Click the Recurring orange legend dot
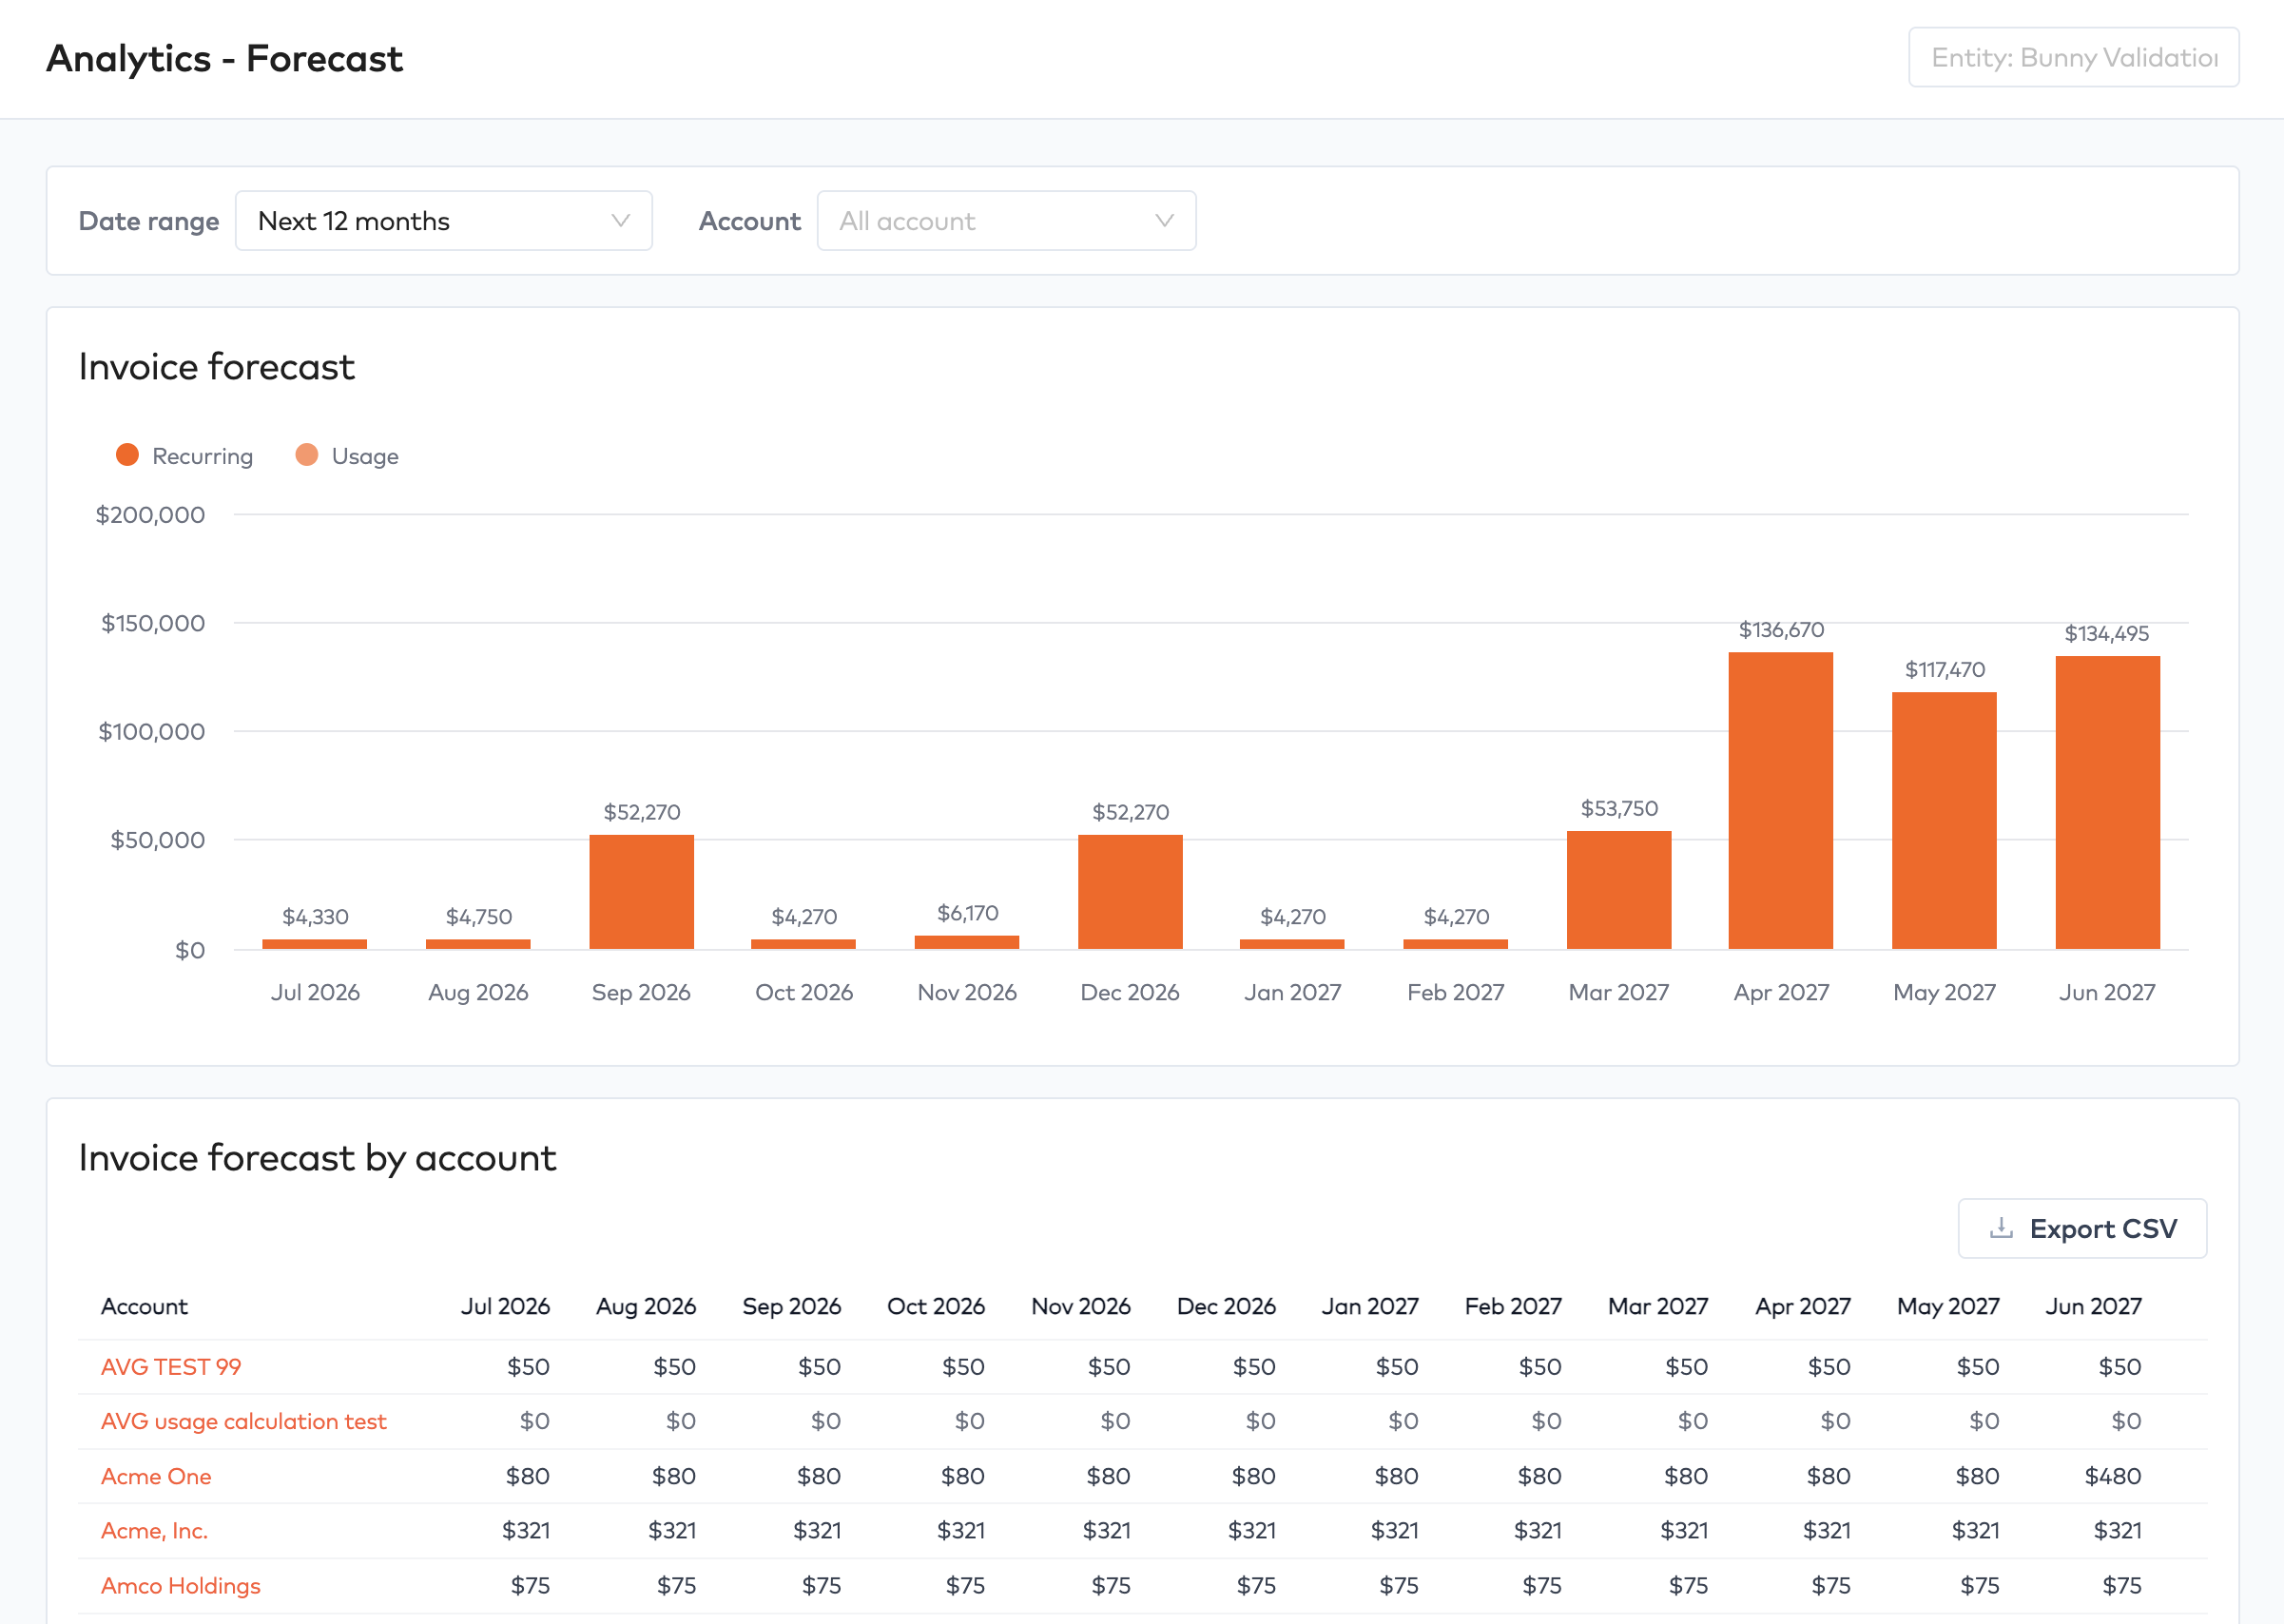The height and width of the screenshot is (1624, 2284). pos(127,455)
